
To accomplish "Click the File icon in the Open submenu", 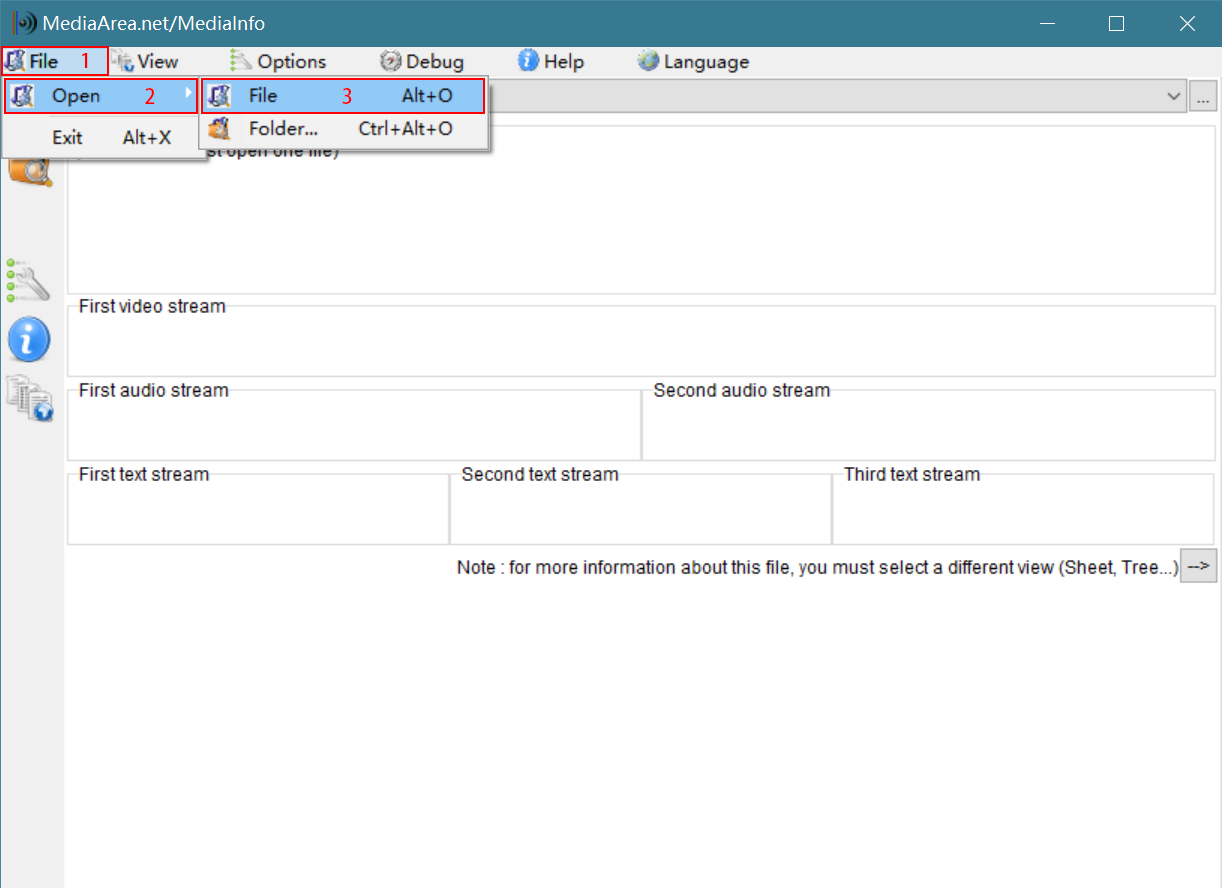I will pos(220,96).
